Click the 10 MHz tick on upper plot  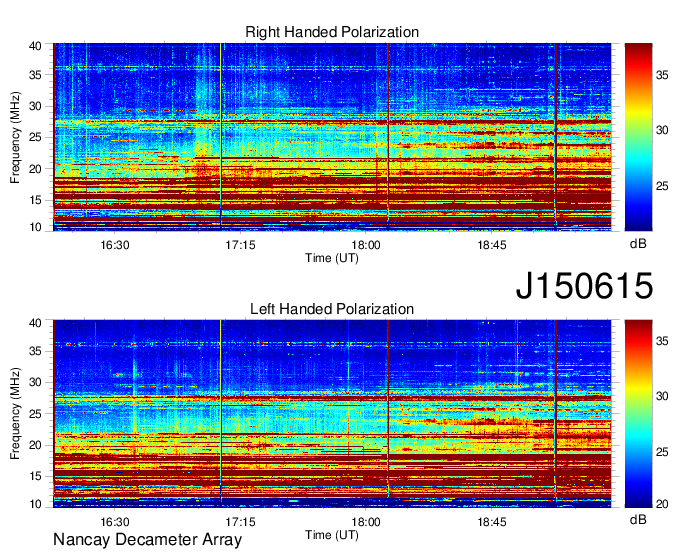[36, 227]
